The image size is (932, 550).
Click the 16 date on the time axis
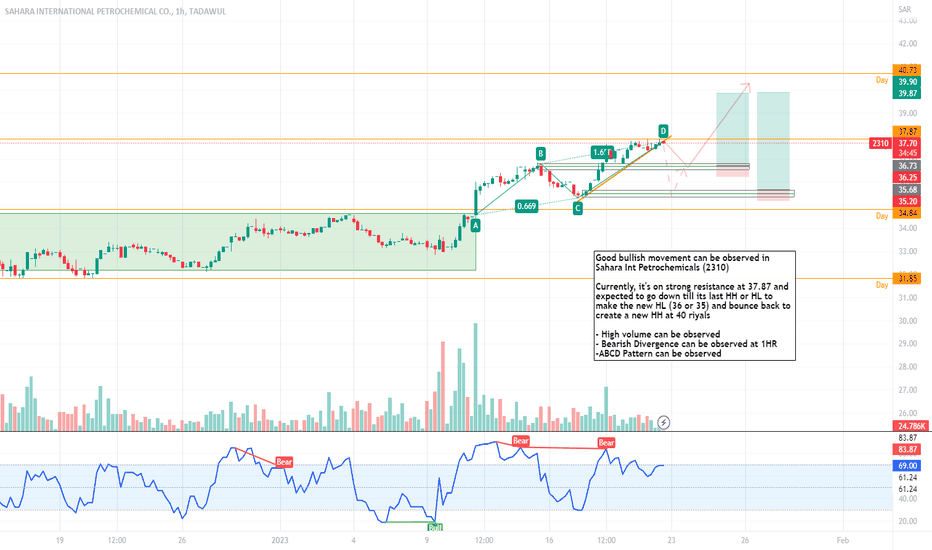click(x=549, y=540)
